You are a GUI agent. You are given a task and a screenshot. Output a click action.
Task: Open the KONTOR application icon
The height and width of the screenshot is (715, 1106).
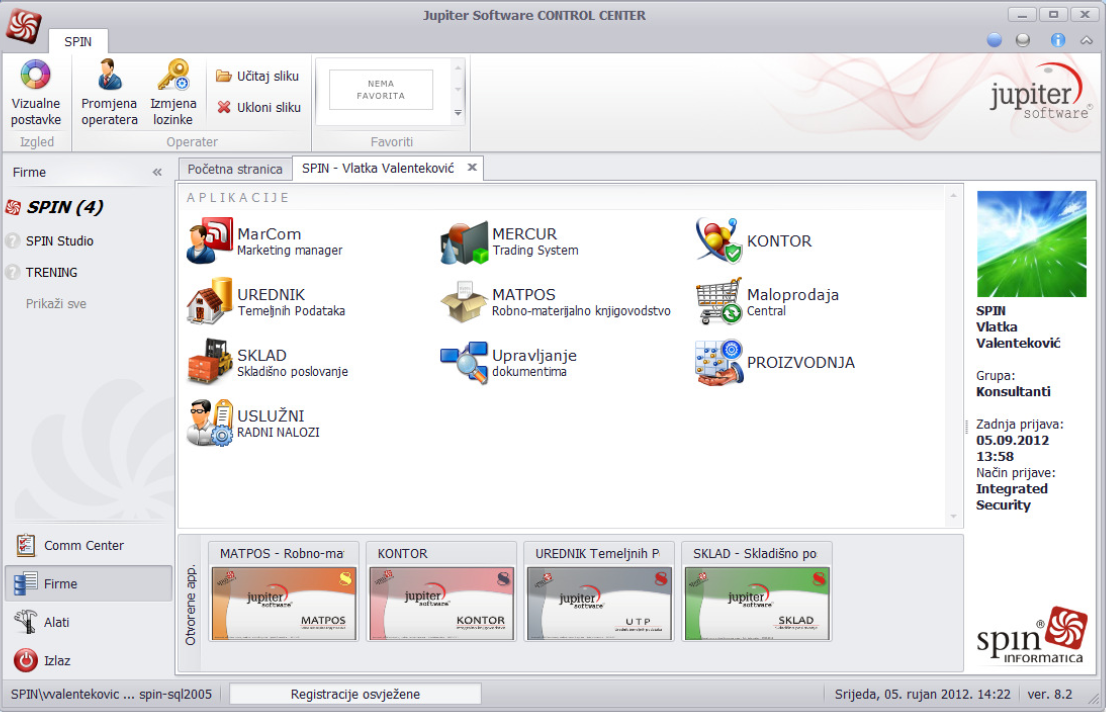pyautogui.click(x=720, y=241)
